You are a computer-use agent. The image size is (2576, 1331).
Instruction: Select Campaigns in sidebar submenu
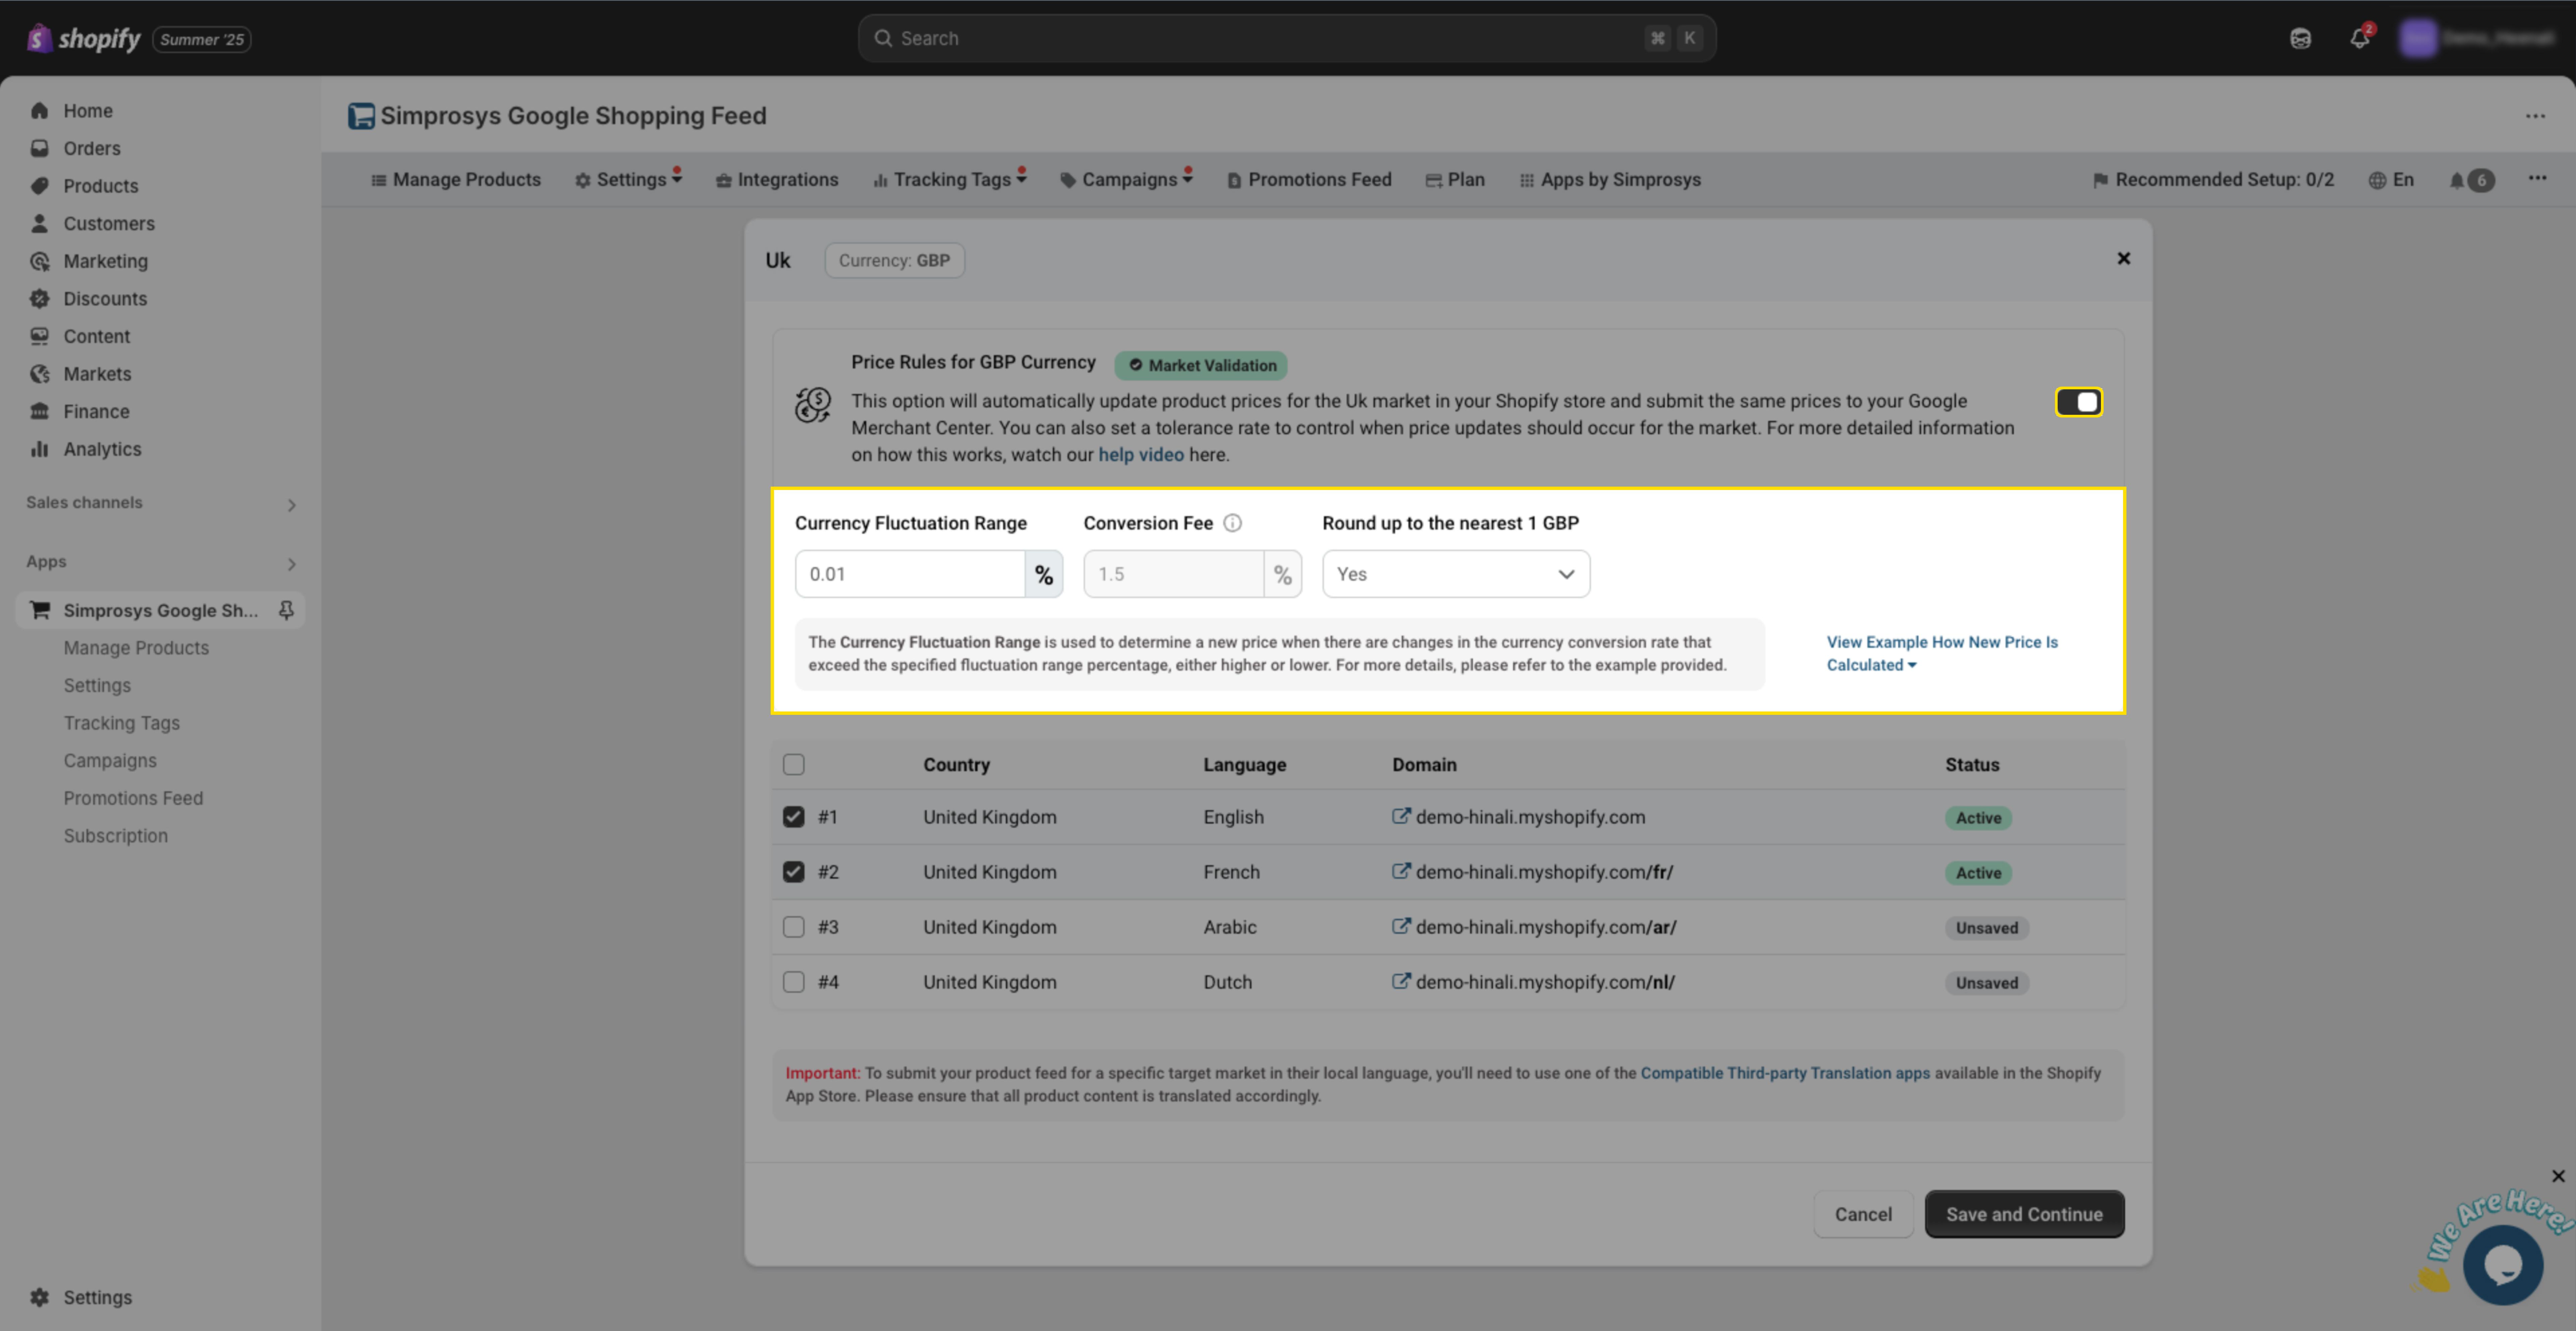point(110,761)
